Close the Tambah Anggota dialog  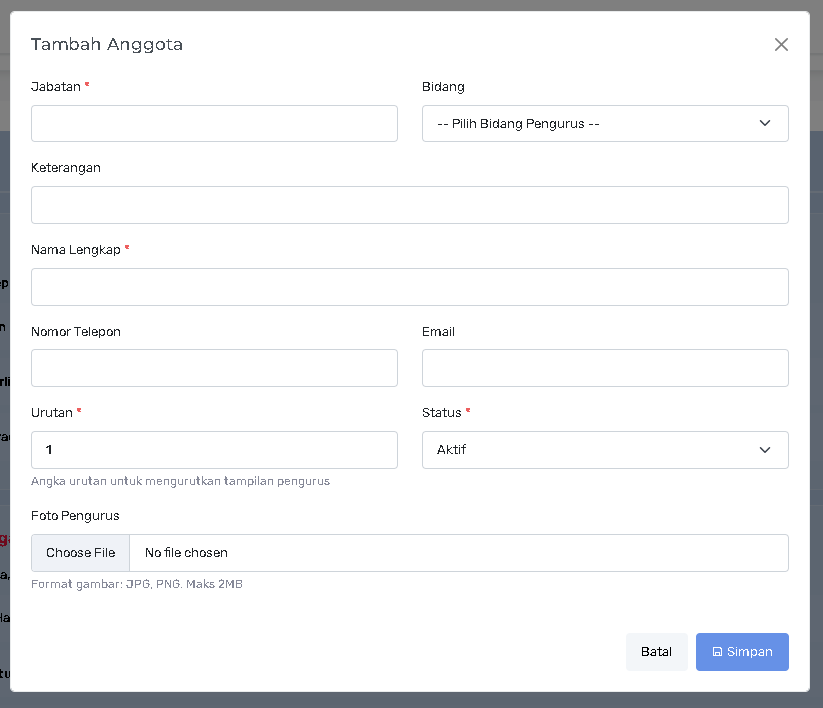(x=781, y=44)
